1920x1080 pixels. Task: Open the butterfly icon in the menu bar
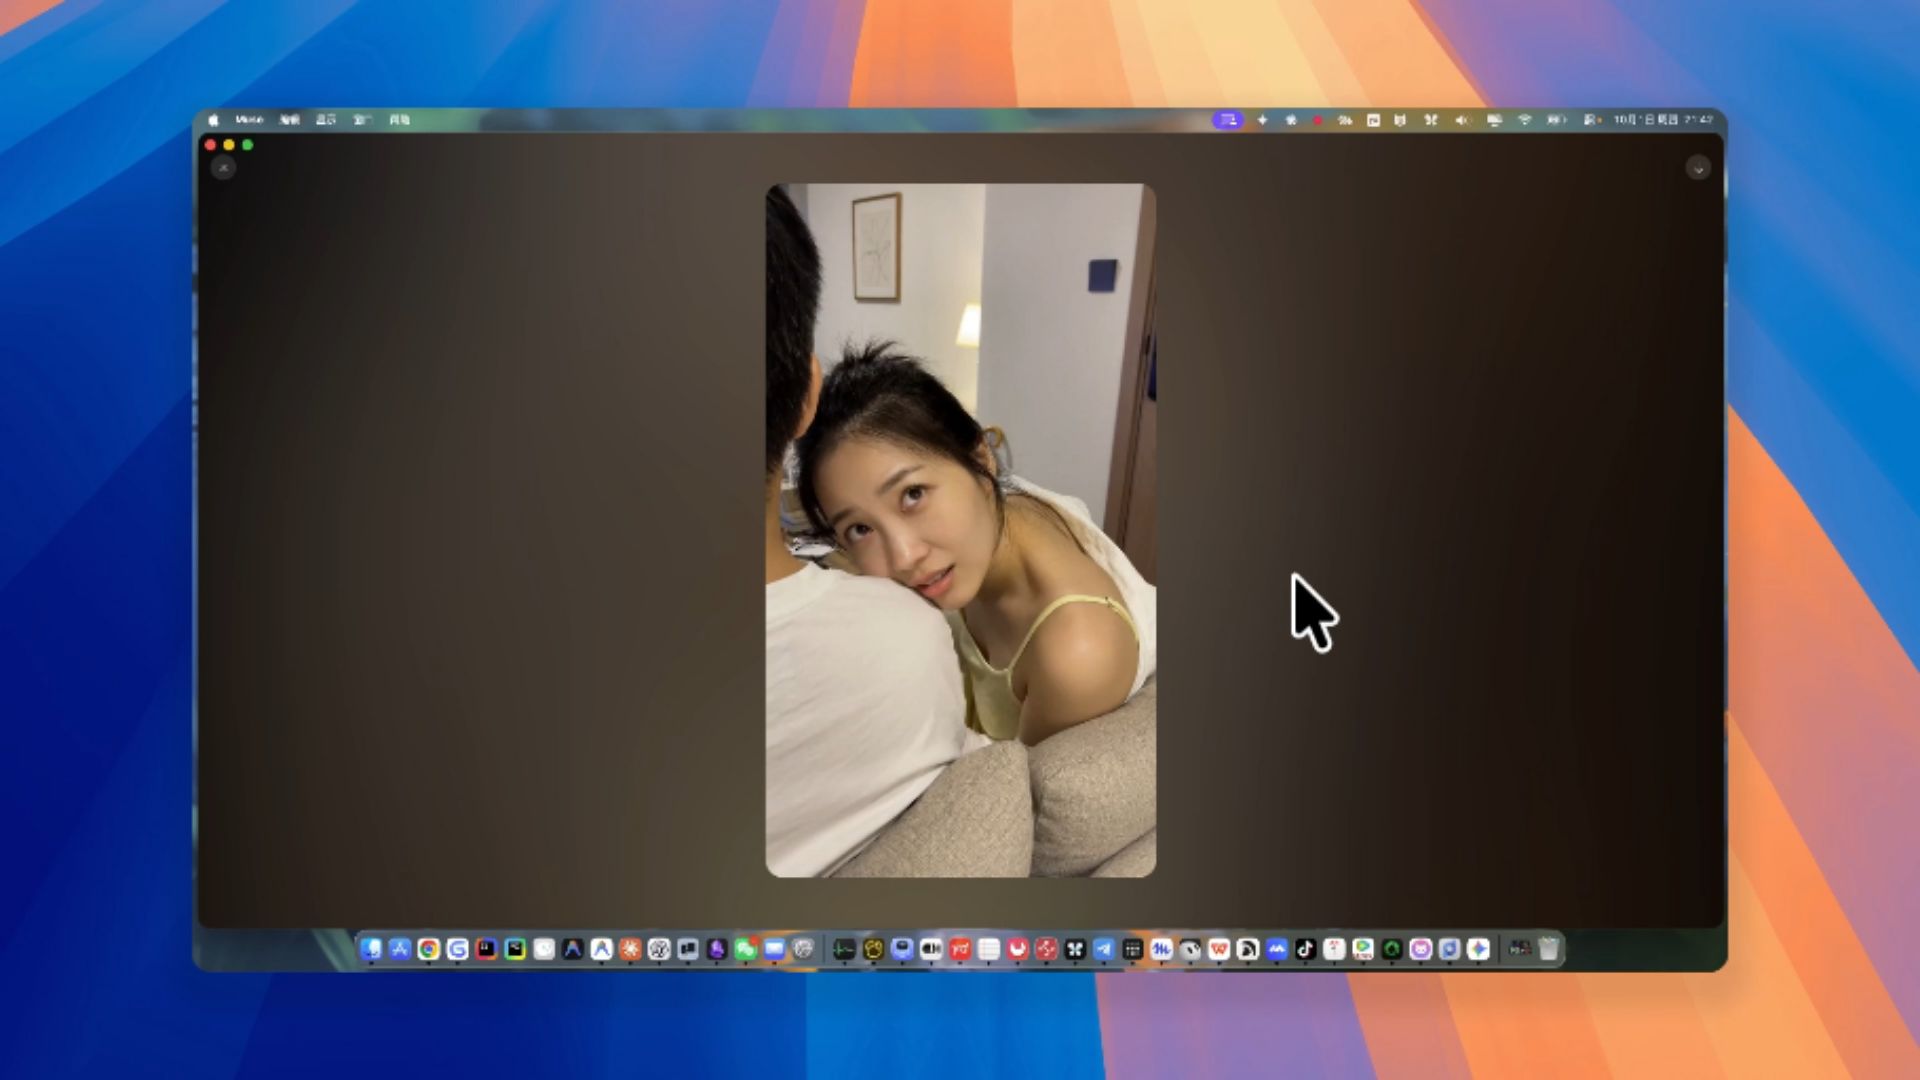[x=1431, y=120]
